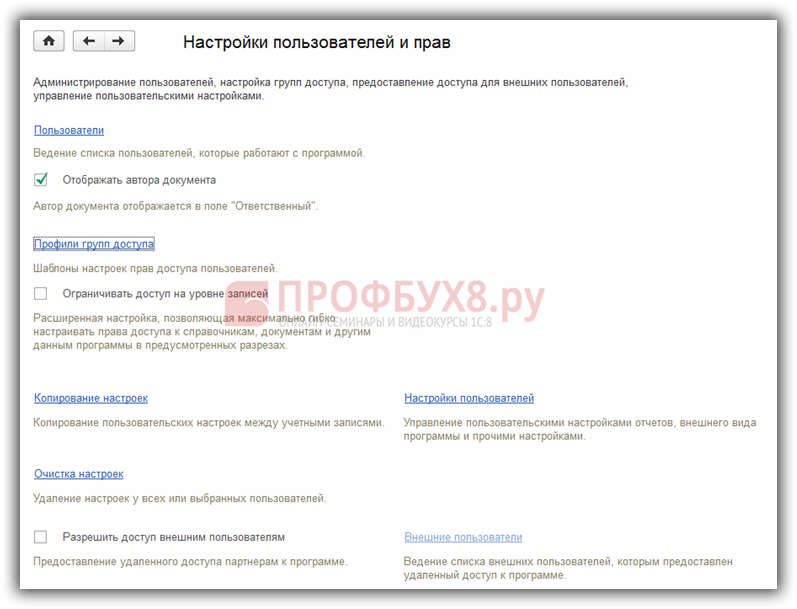Open the Копирование настроек link

click(x=91, y=398)
